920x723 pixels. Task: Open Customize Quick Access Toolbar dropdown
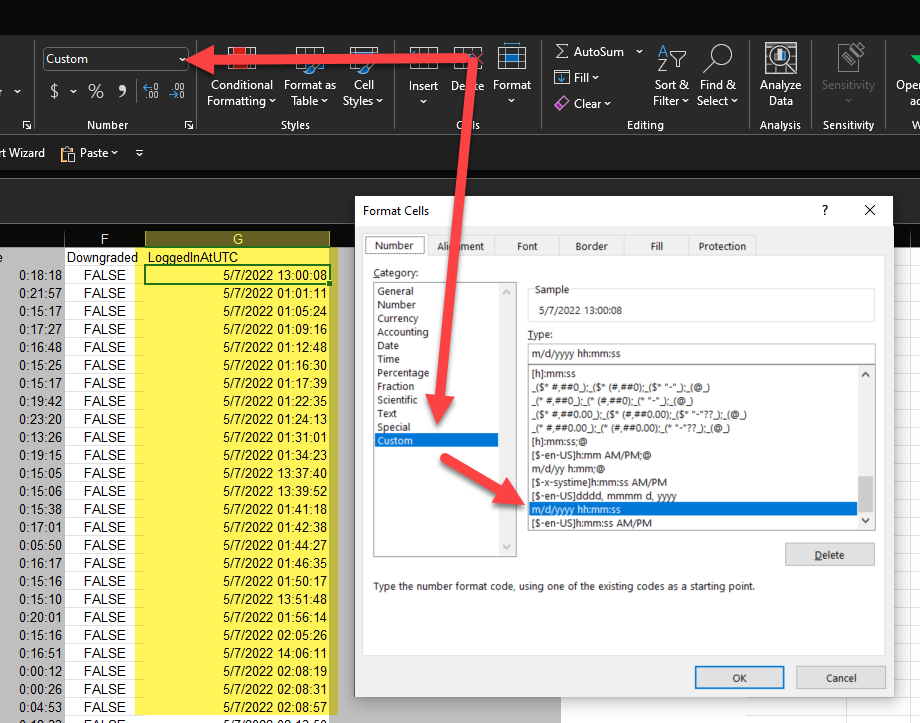click(x=140, y=153)
